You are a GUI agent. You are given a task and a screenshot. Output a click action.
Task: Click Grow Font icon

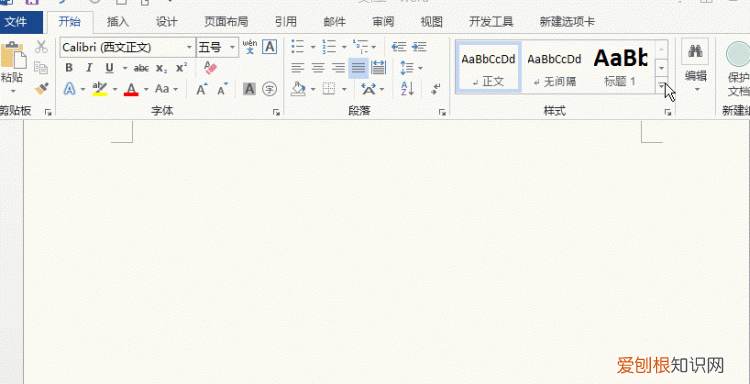coord(202,89)
